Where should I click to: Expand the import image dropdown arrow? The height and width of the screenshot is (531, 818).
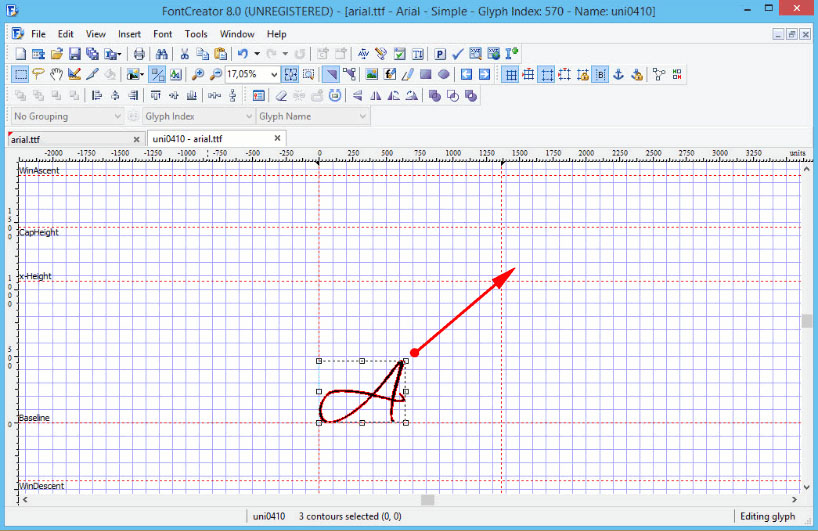tap(142, 75)
